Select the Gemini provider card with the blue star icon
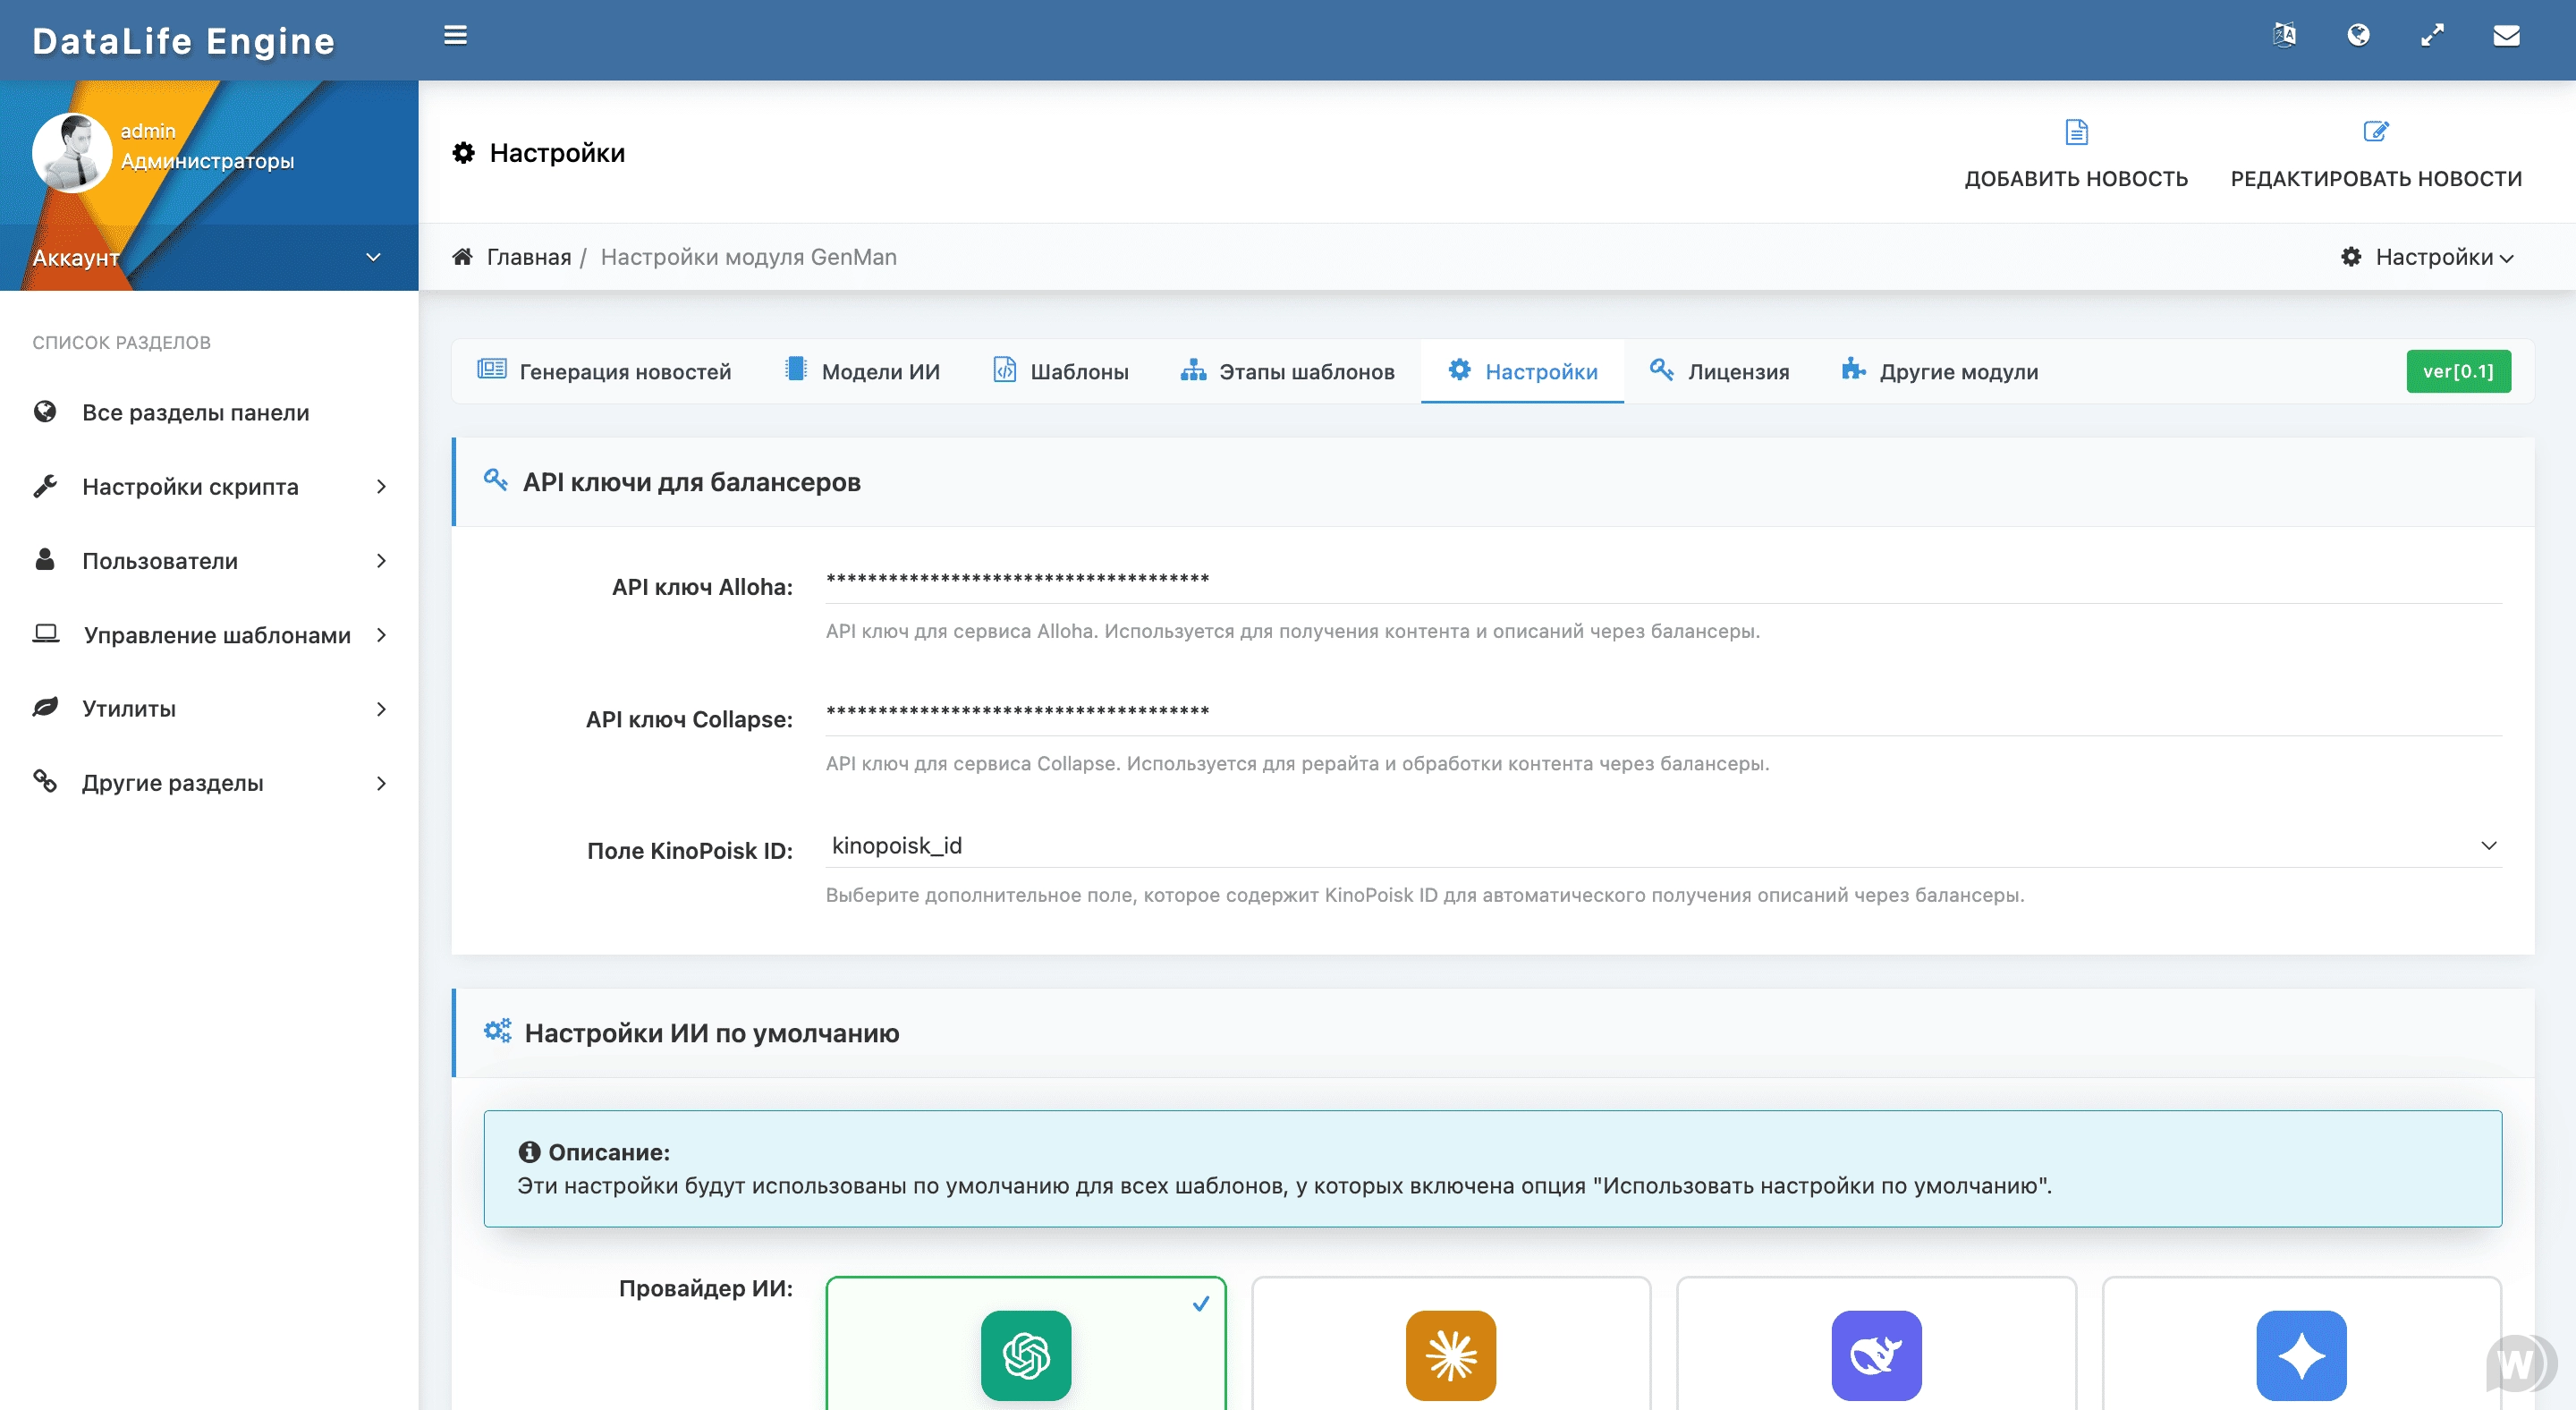 point(2301,1345)
